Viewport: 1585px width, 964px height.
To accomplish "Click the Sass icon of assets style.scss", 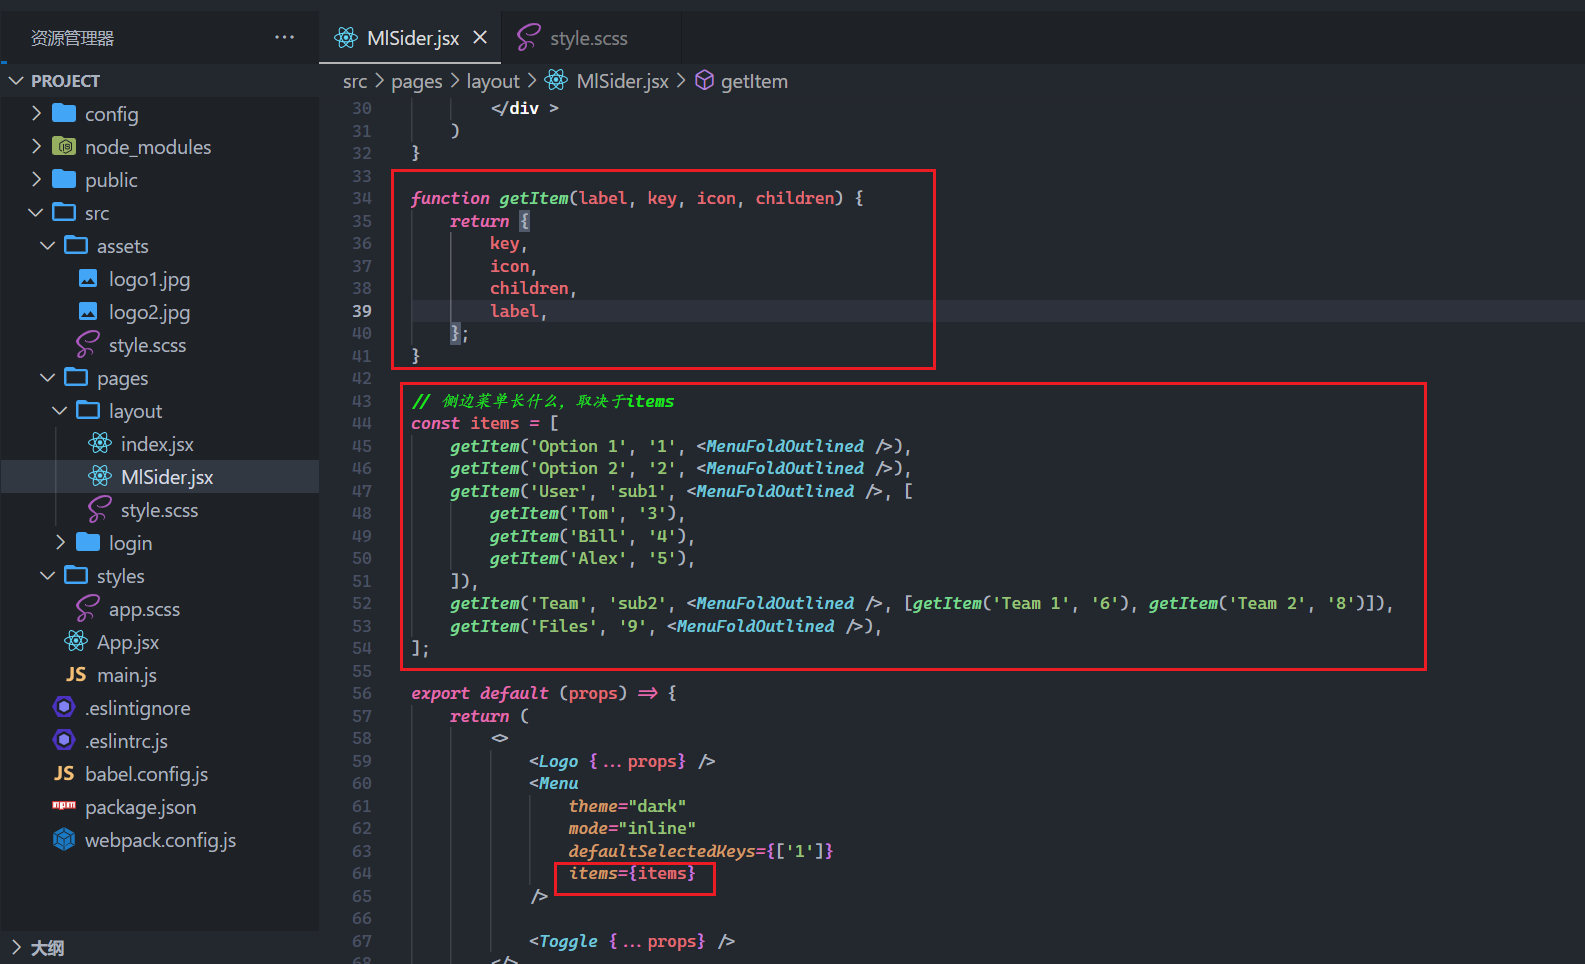I will pos(88,345).
